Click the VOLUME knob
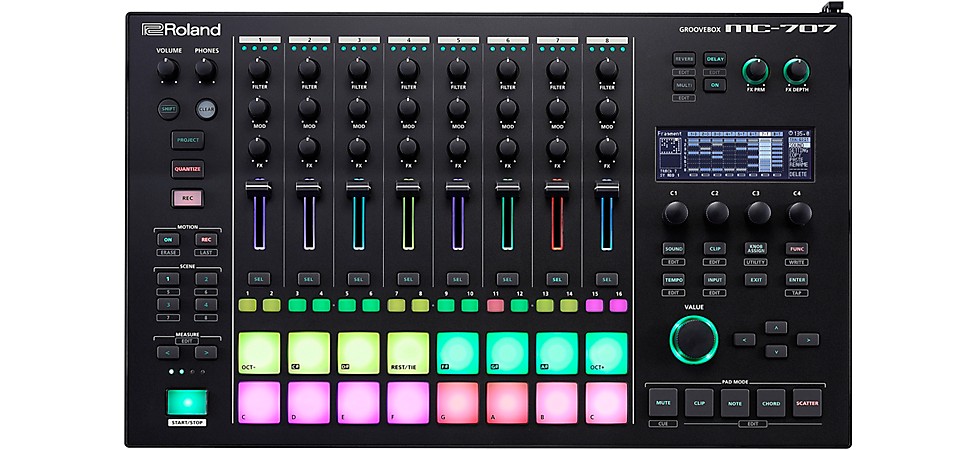This screenshot has height=450, width=976. point(168,70)
